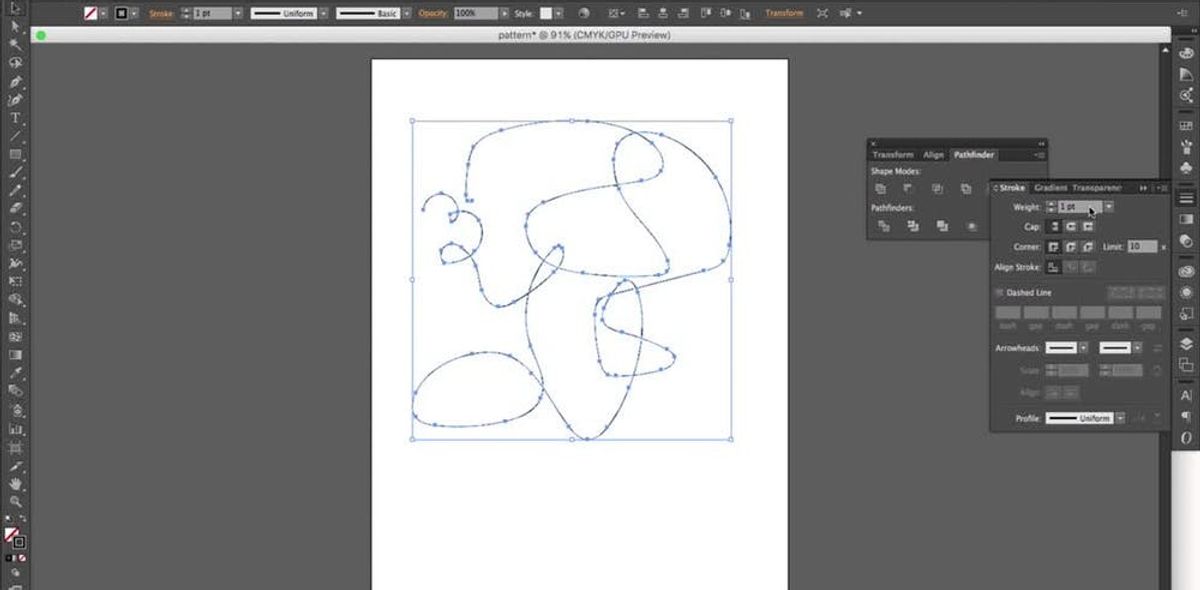Pick the Zoom tool magnifier
The image size is (1200, 590).
pyautogui.click(x=15, y=503)
